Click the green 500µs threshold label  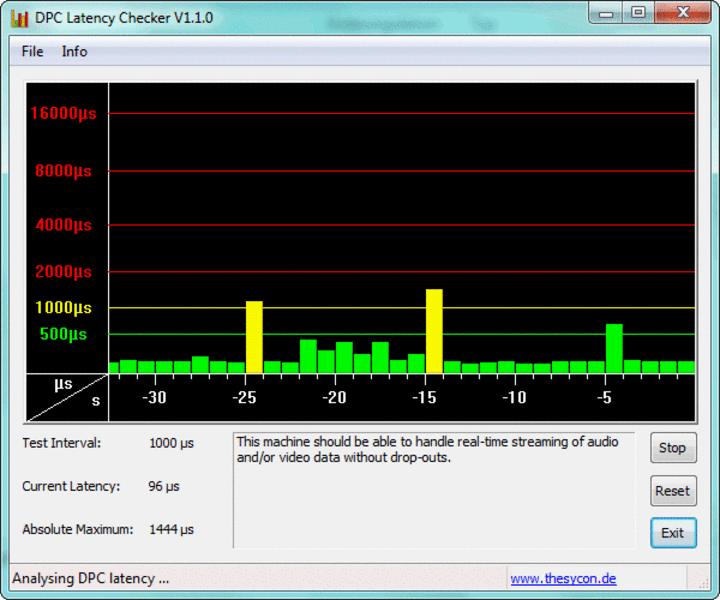[63, 334]
